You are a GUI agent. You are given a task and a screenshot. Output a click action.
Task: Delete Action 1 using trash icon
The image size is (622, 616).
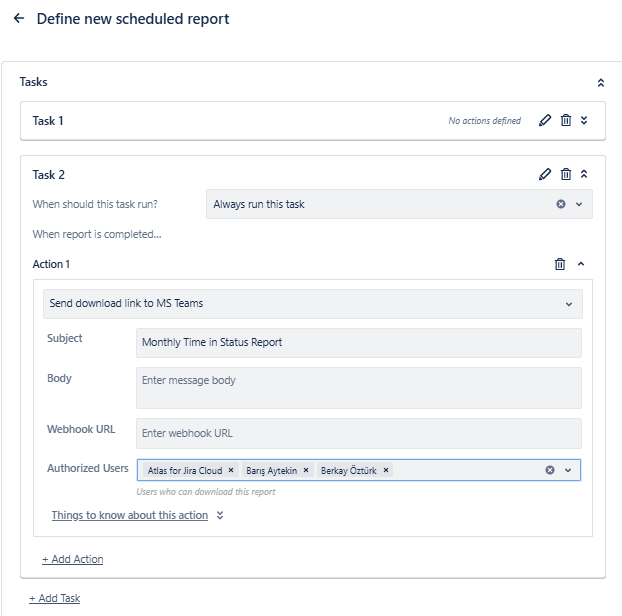click(560, 264)
